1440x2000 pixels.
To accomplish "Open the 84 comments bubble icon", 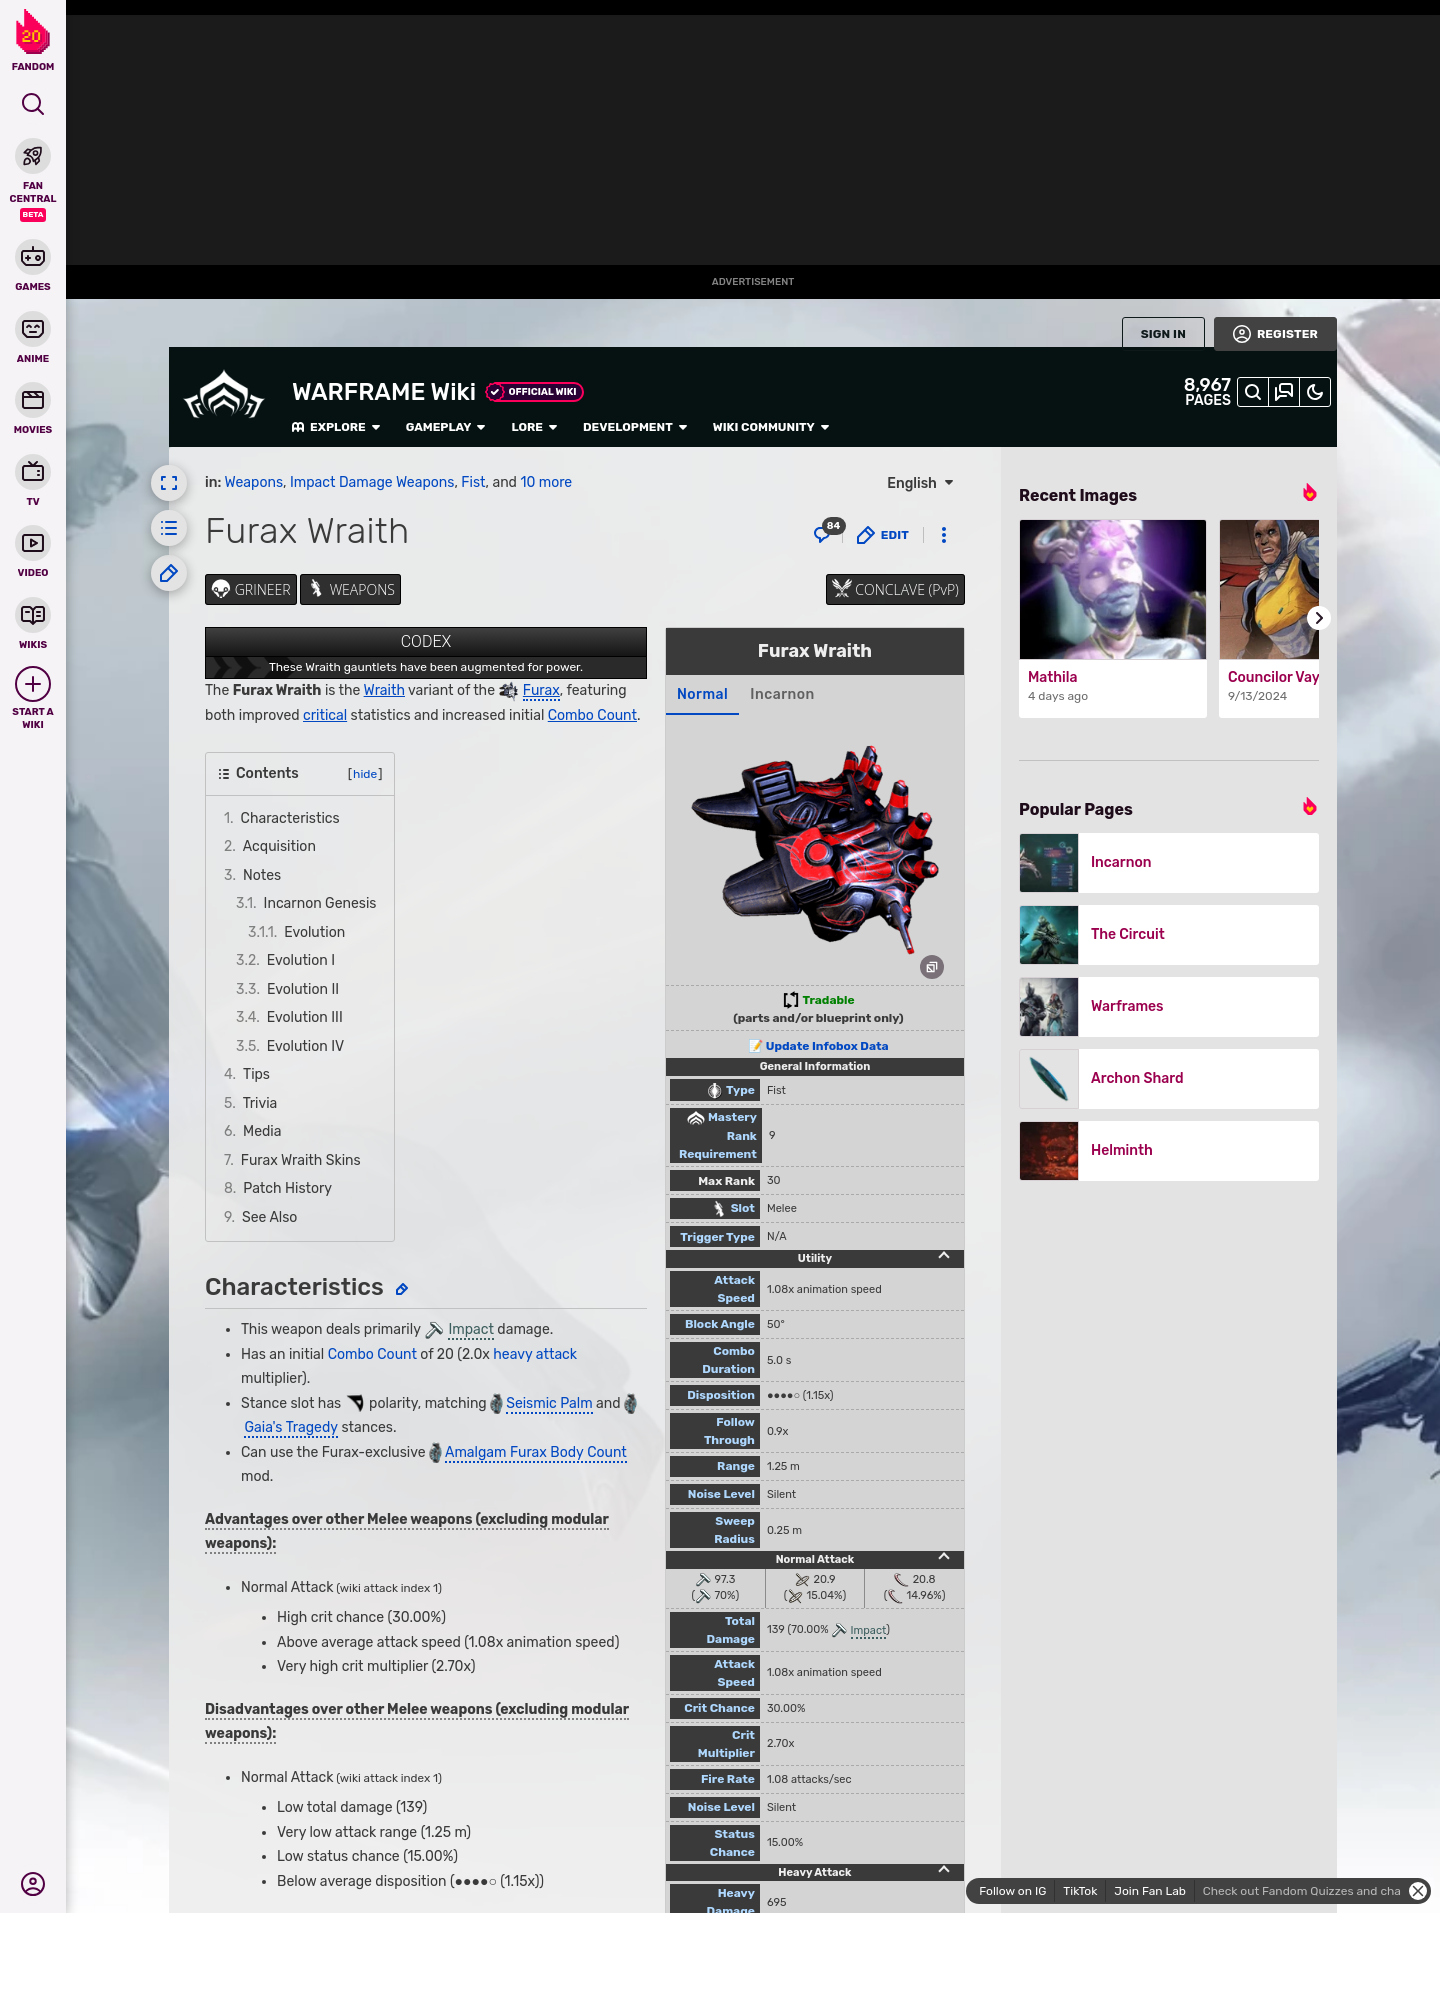I will point(825,533).
